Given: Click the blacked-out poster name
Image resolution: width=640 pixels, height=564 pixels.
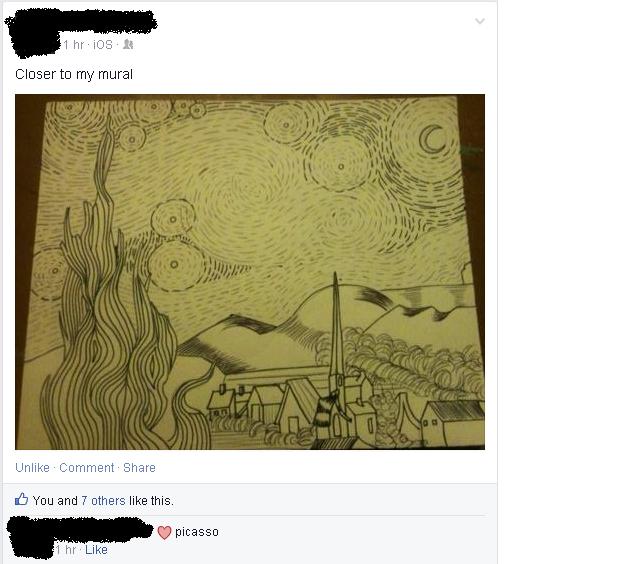Looking at the screenshot, I should coord(107,23).
